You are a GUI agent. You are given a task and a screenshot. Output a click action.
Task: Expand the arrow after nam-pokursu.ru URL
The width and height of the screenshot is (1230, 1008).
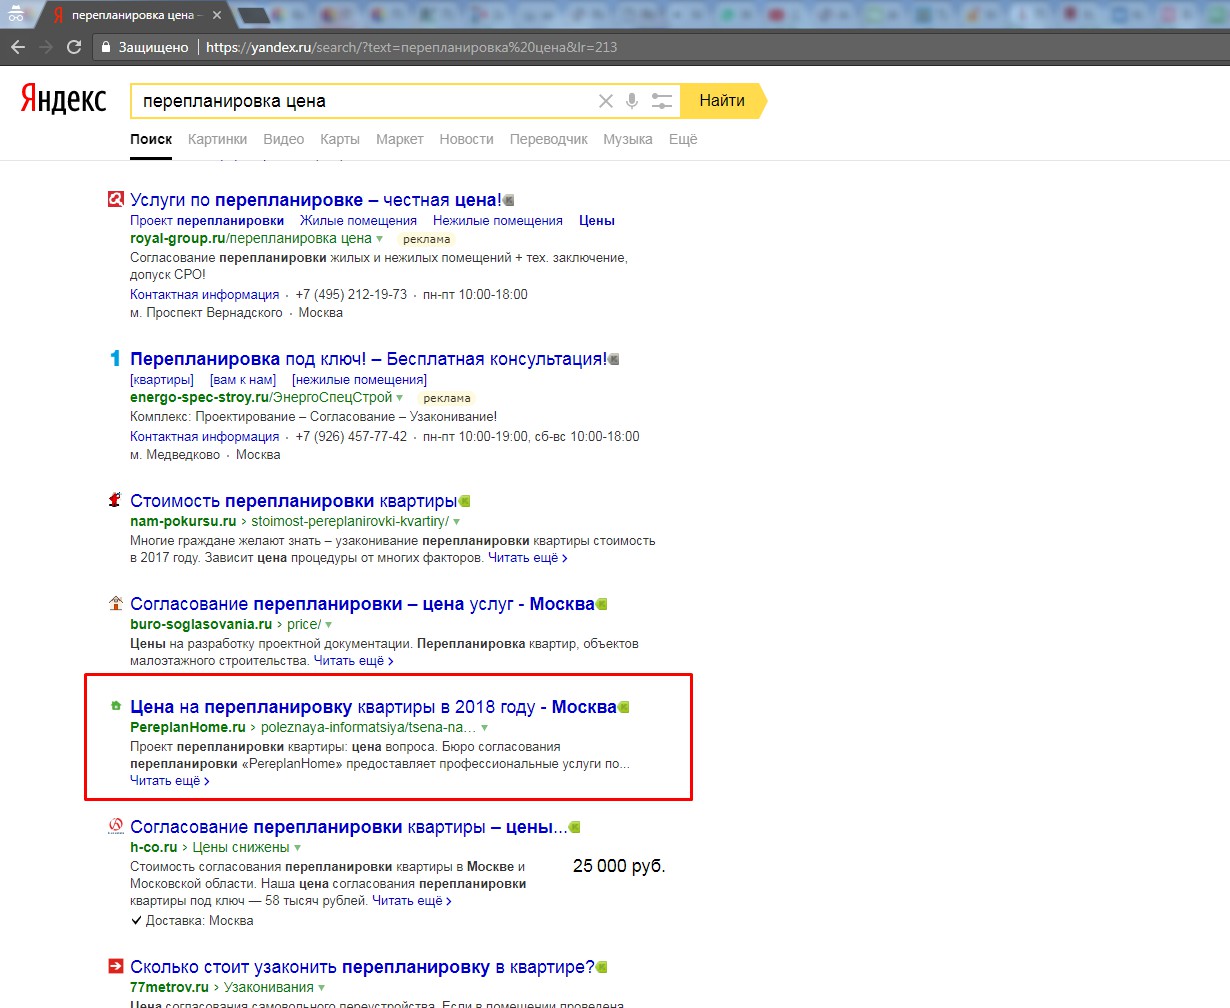coord(457,522)
